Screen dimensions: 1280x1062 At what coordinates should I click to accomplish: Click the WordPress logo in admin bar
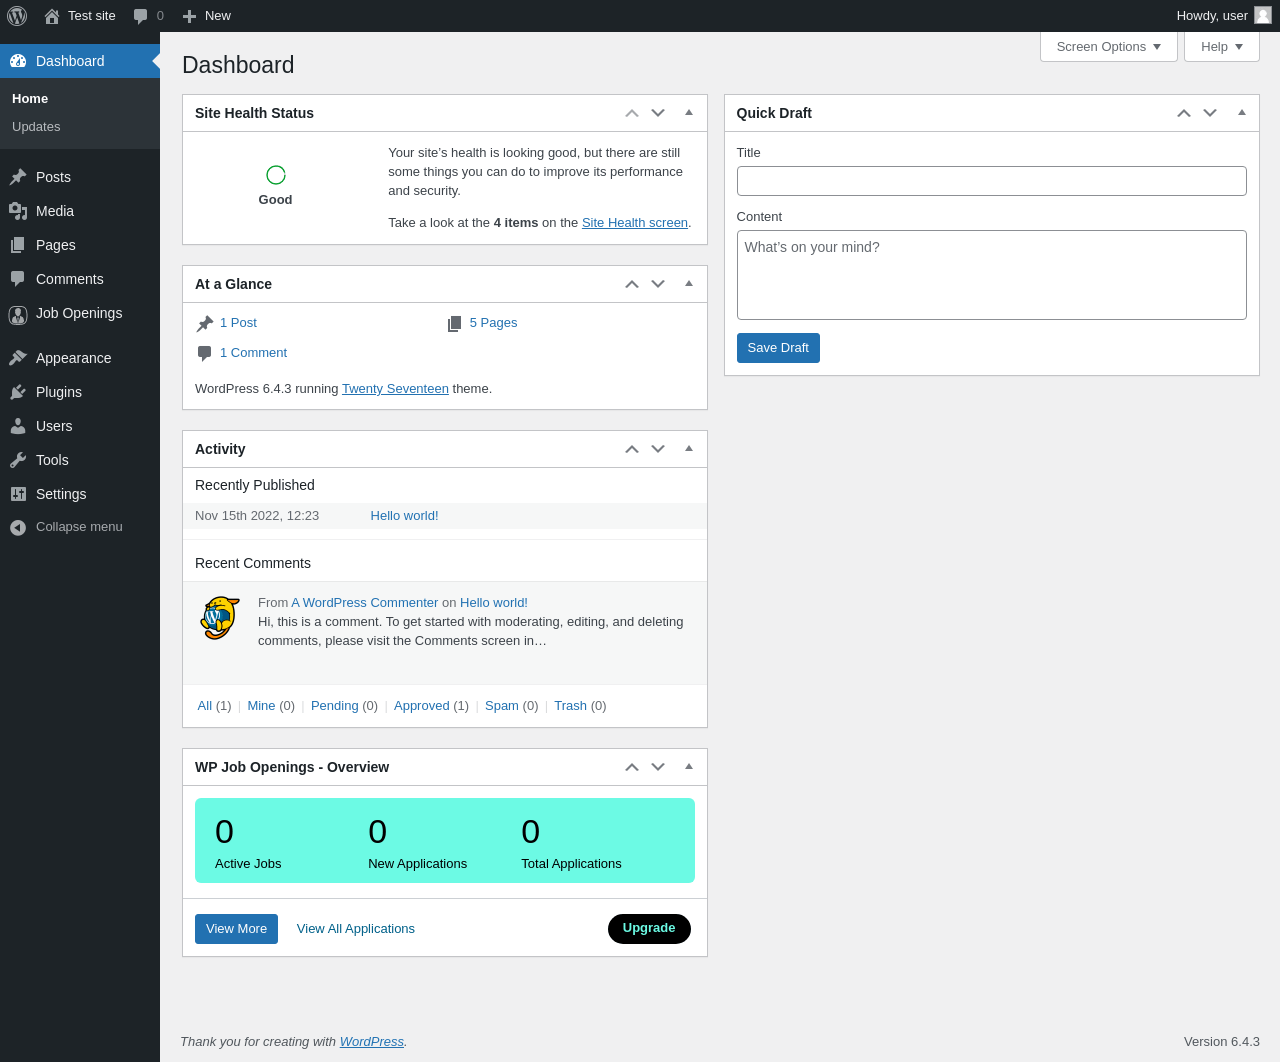point(17,16)
